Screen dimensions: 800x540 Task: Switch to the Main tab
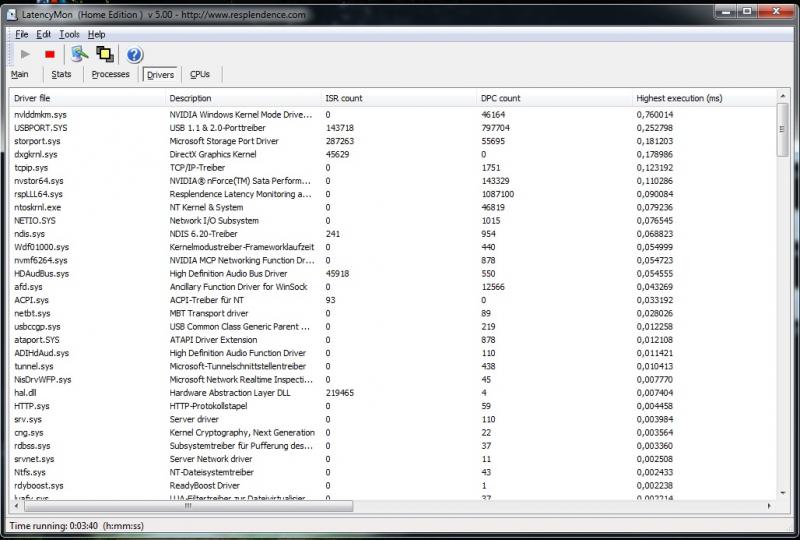[x=19, y=74]
